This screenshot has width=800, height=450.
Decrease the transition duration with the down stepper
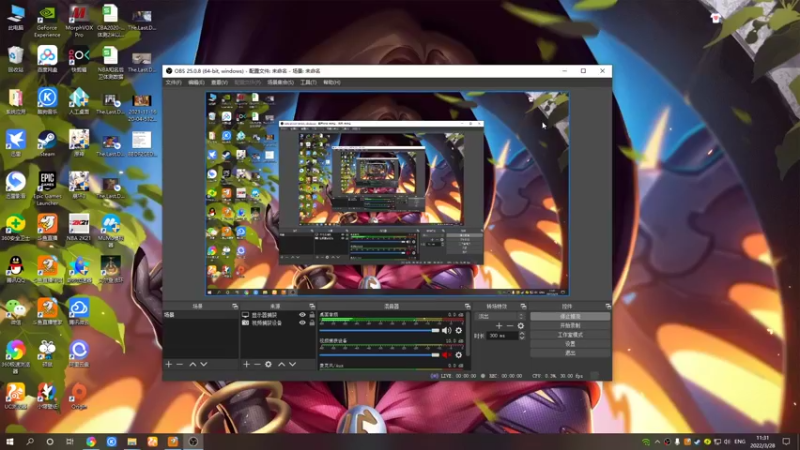coord(521,338)
